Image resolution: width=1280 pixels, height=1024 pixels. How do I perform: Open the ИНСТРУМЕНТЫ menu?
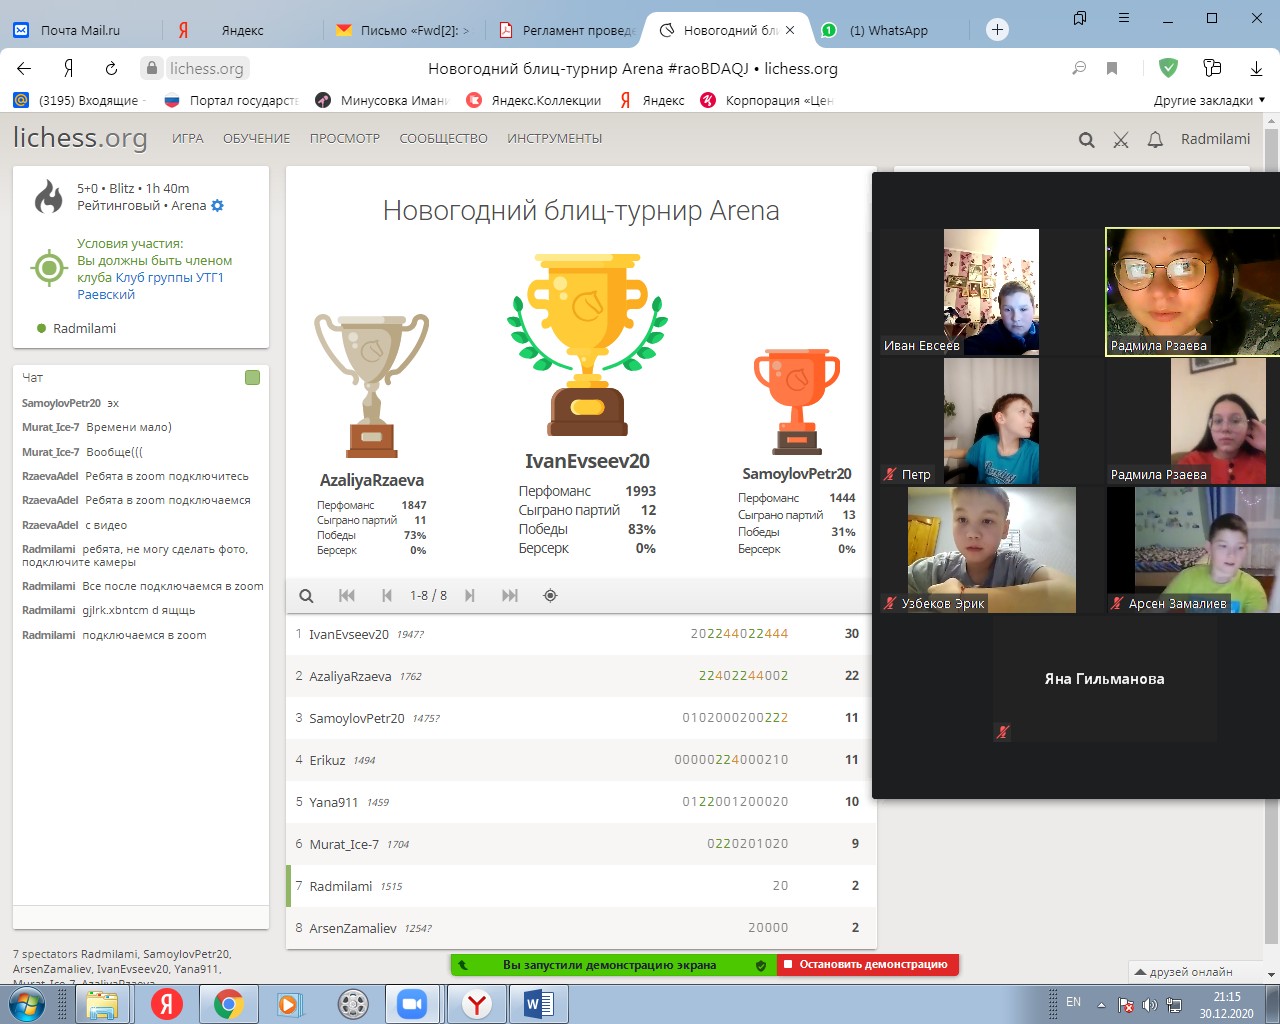point(554,139)
